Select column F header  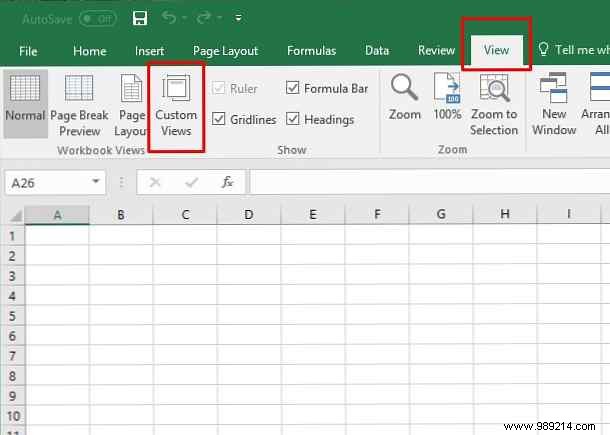377,214
